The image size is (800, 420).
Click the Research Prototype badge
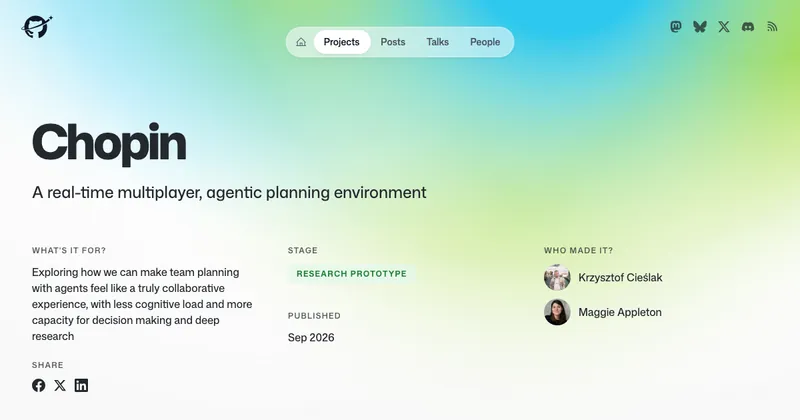click(352, 274)
